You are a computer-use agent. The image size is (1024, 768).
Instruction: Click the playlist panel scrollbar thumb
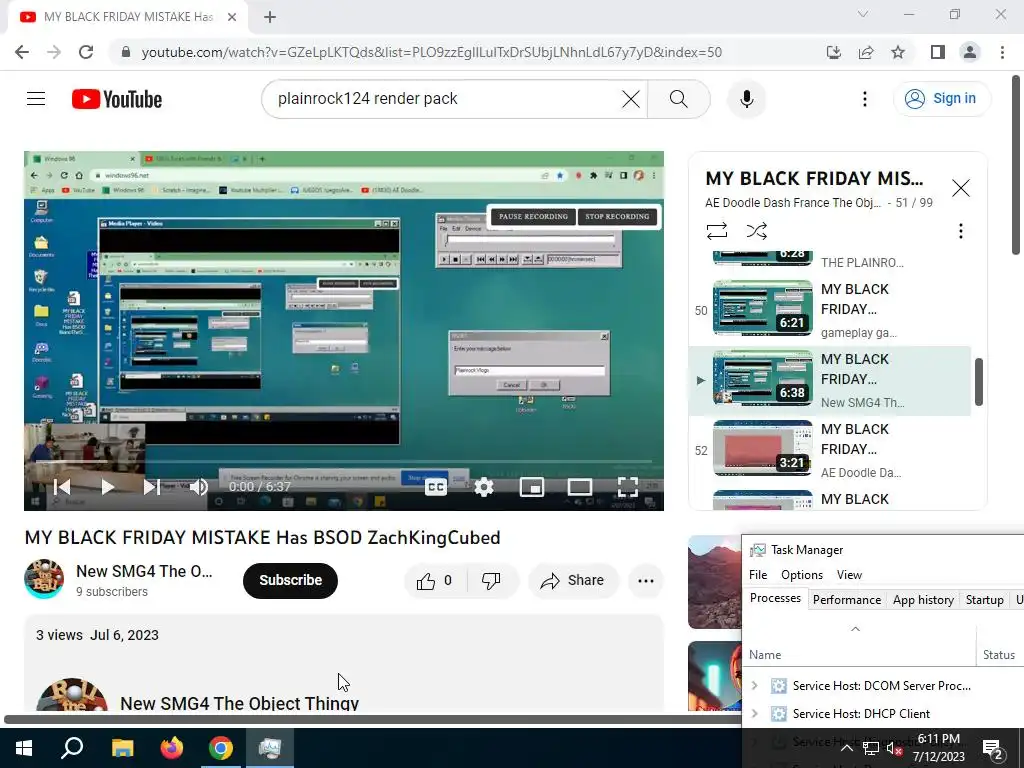978,382
